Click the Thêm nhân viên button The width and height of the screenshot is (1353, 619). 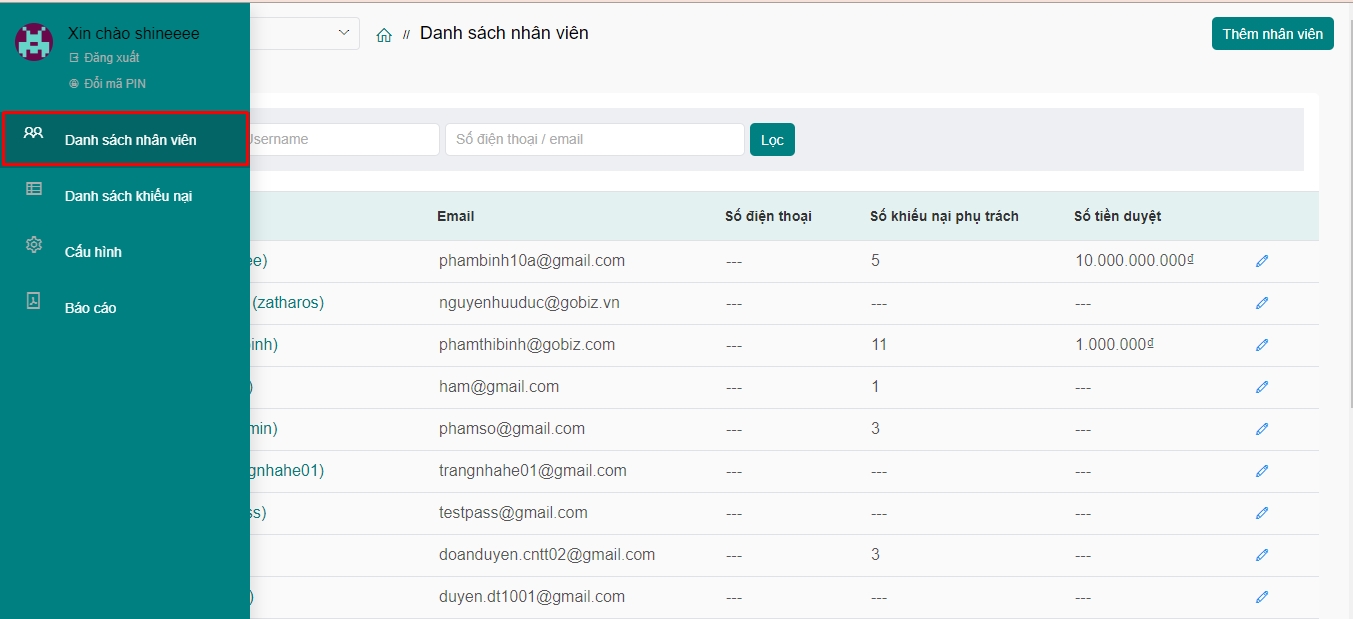1272,34
